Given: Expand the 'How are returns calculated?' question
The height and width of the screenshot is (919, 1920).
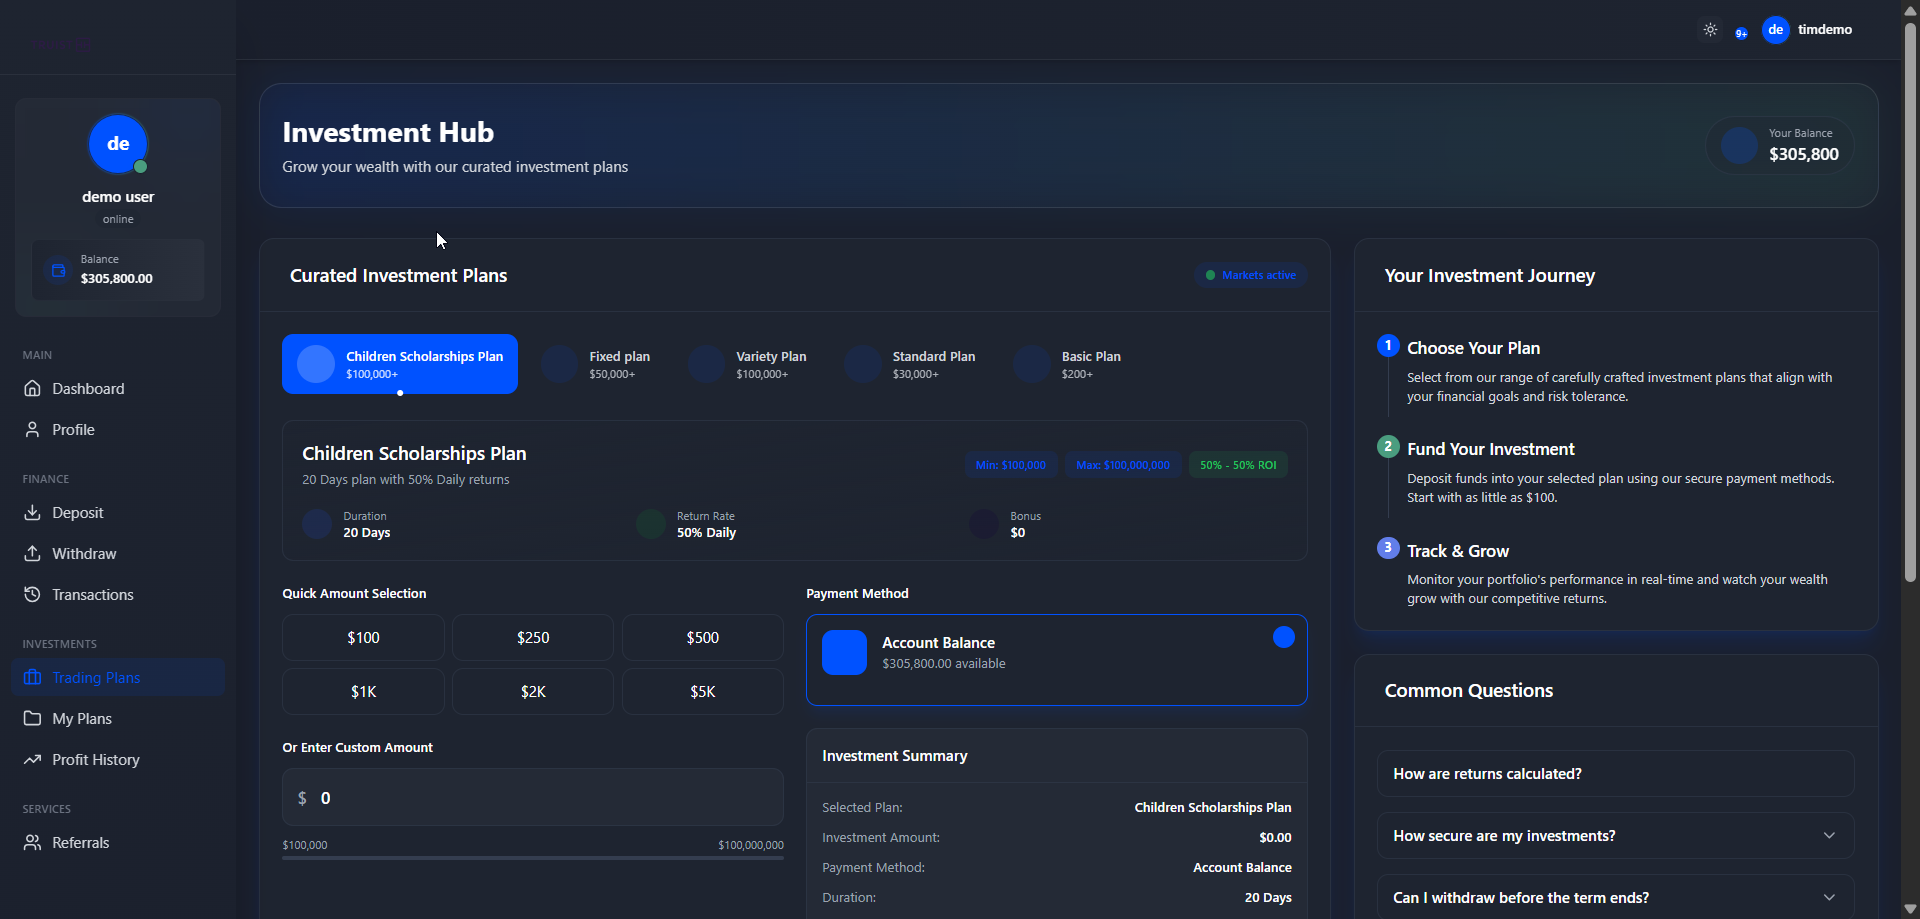Looking at the screenshot, I should point(1615,773).
